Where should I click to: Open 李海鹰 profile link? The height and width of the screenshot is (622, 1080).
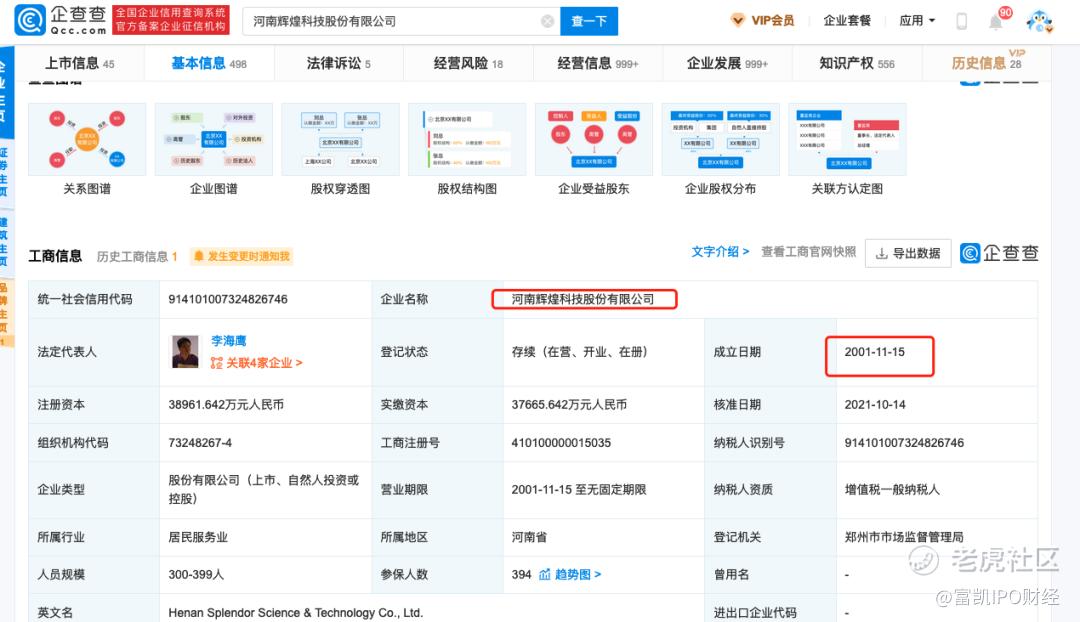click(228, 341)
